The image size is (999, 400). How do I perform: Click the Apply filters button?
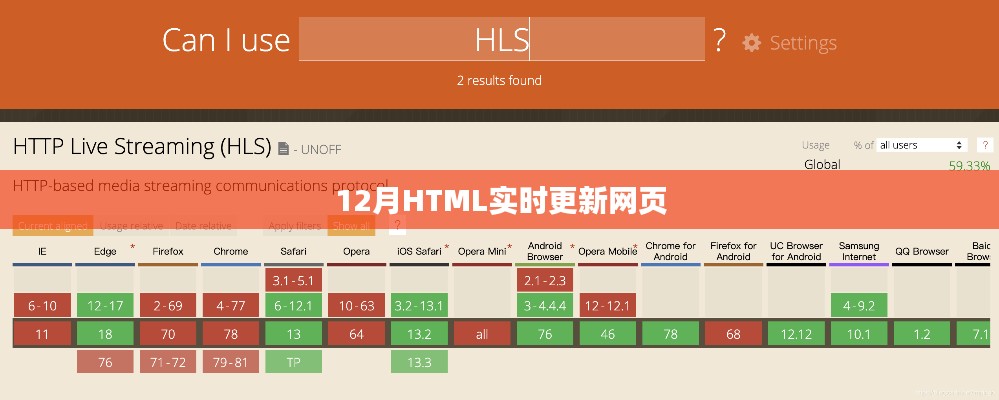pyautogui.click(x=294, y=225)
